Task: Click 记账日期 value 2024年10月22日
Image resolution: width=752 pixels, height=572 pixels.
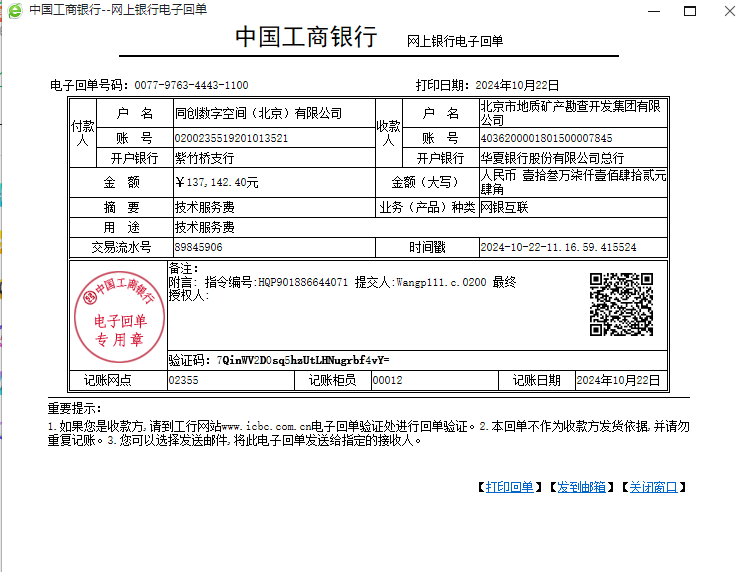Action: click(x=618, y=380)
